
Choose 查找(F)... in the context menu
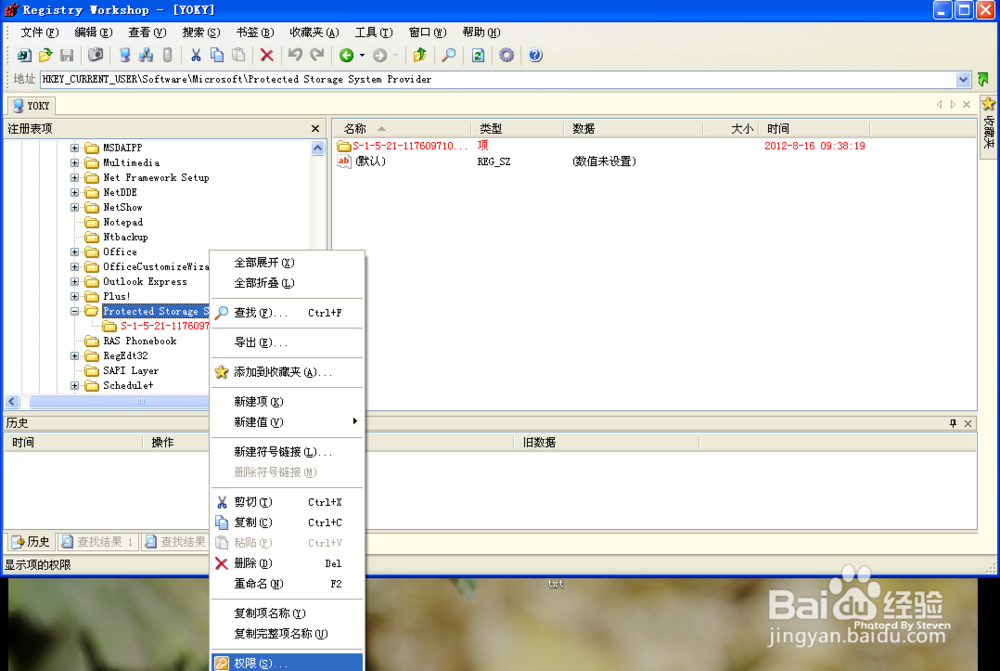click(x=287, y=313)
